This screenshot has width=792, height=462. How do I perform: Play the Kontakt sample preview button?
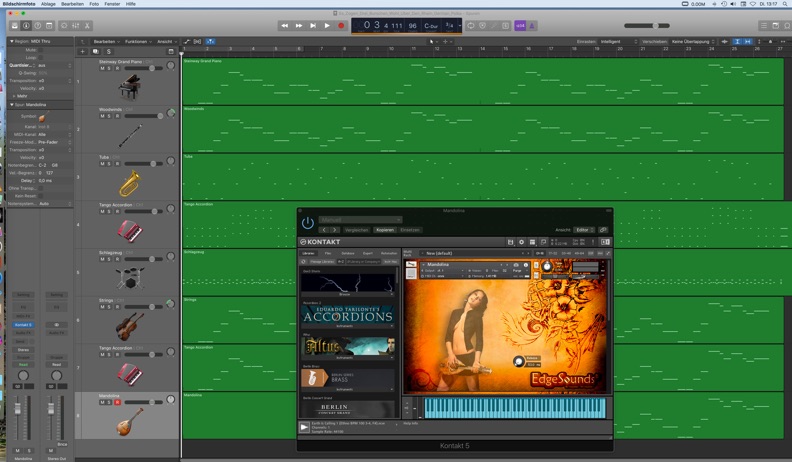coord(304,427)
